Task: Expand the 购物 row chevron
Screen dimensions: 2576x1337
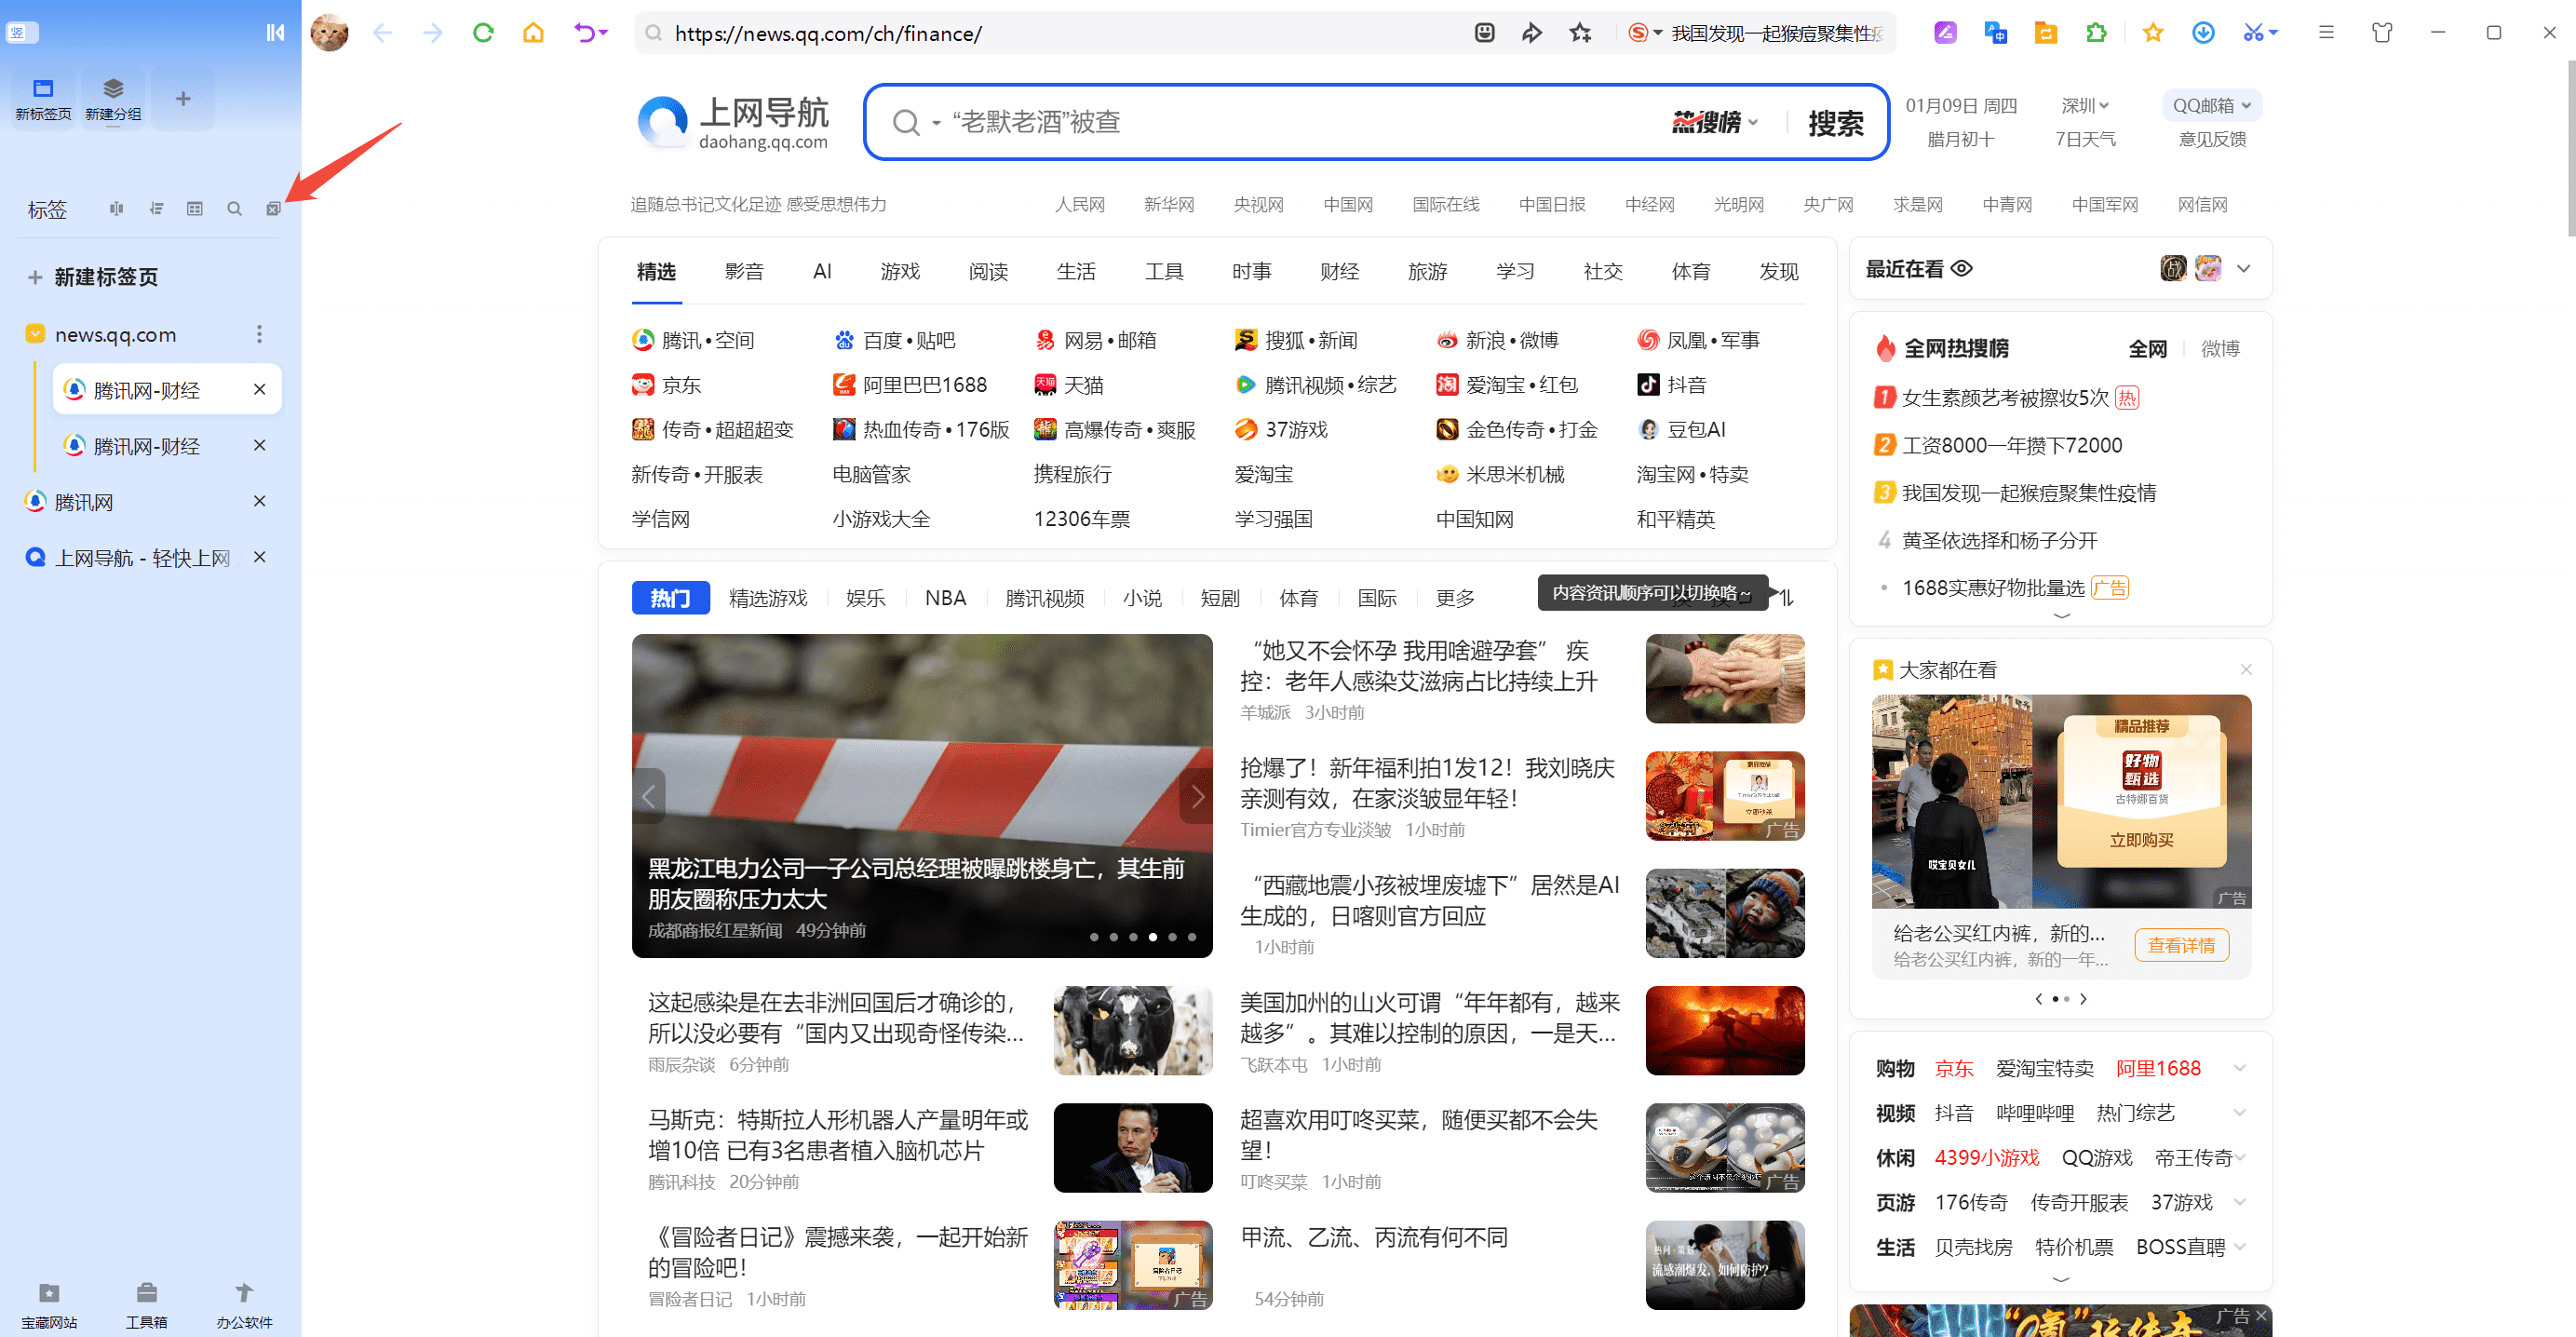Action: tap(2239, 1068)
